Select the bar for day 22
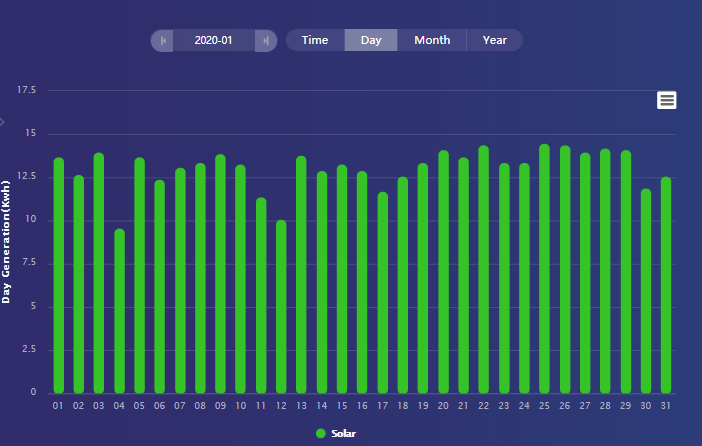This screenshot has height=446, width=702. click(483, 270)
